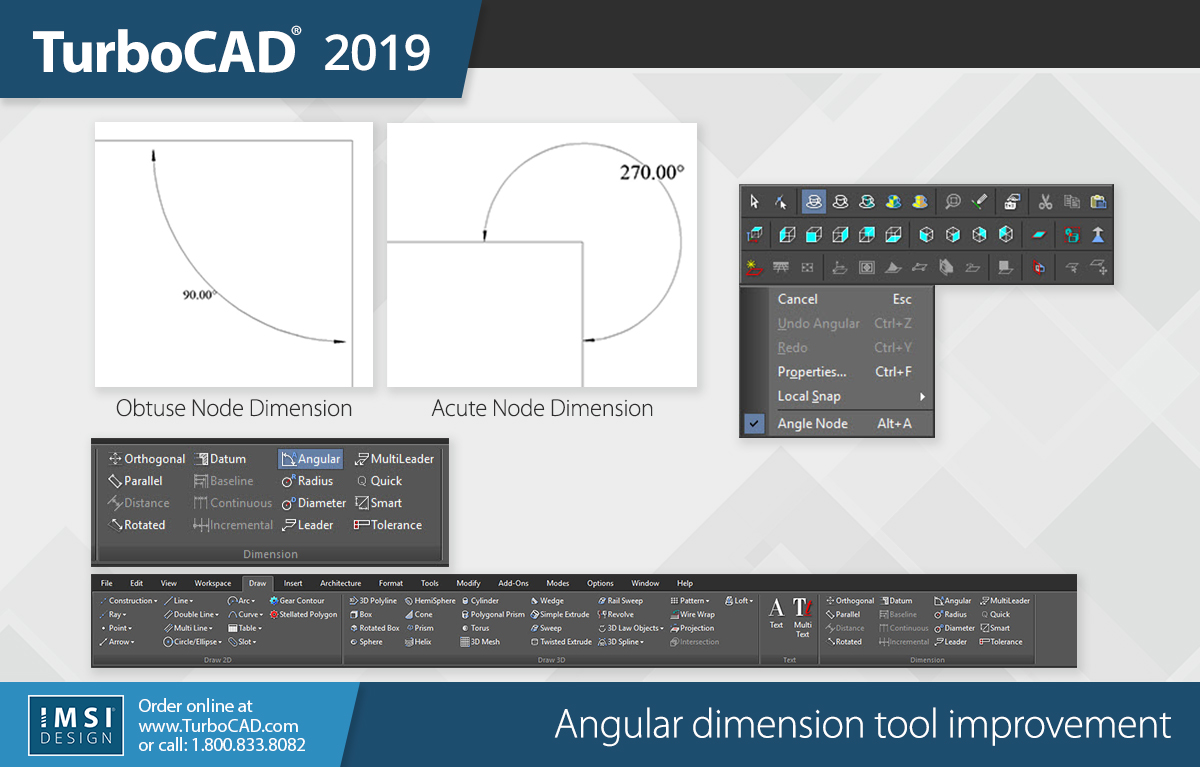
Task: Click the first isometric hexagonal cube view icon
Action: 926,235
